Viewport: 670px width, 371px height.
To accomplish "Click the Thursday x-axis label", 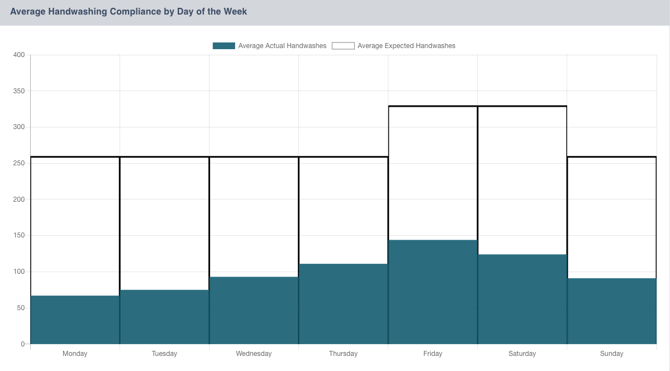I will pyautogui.click(x=343, y=353).
